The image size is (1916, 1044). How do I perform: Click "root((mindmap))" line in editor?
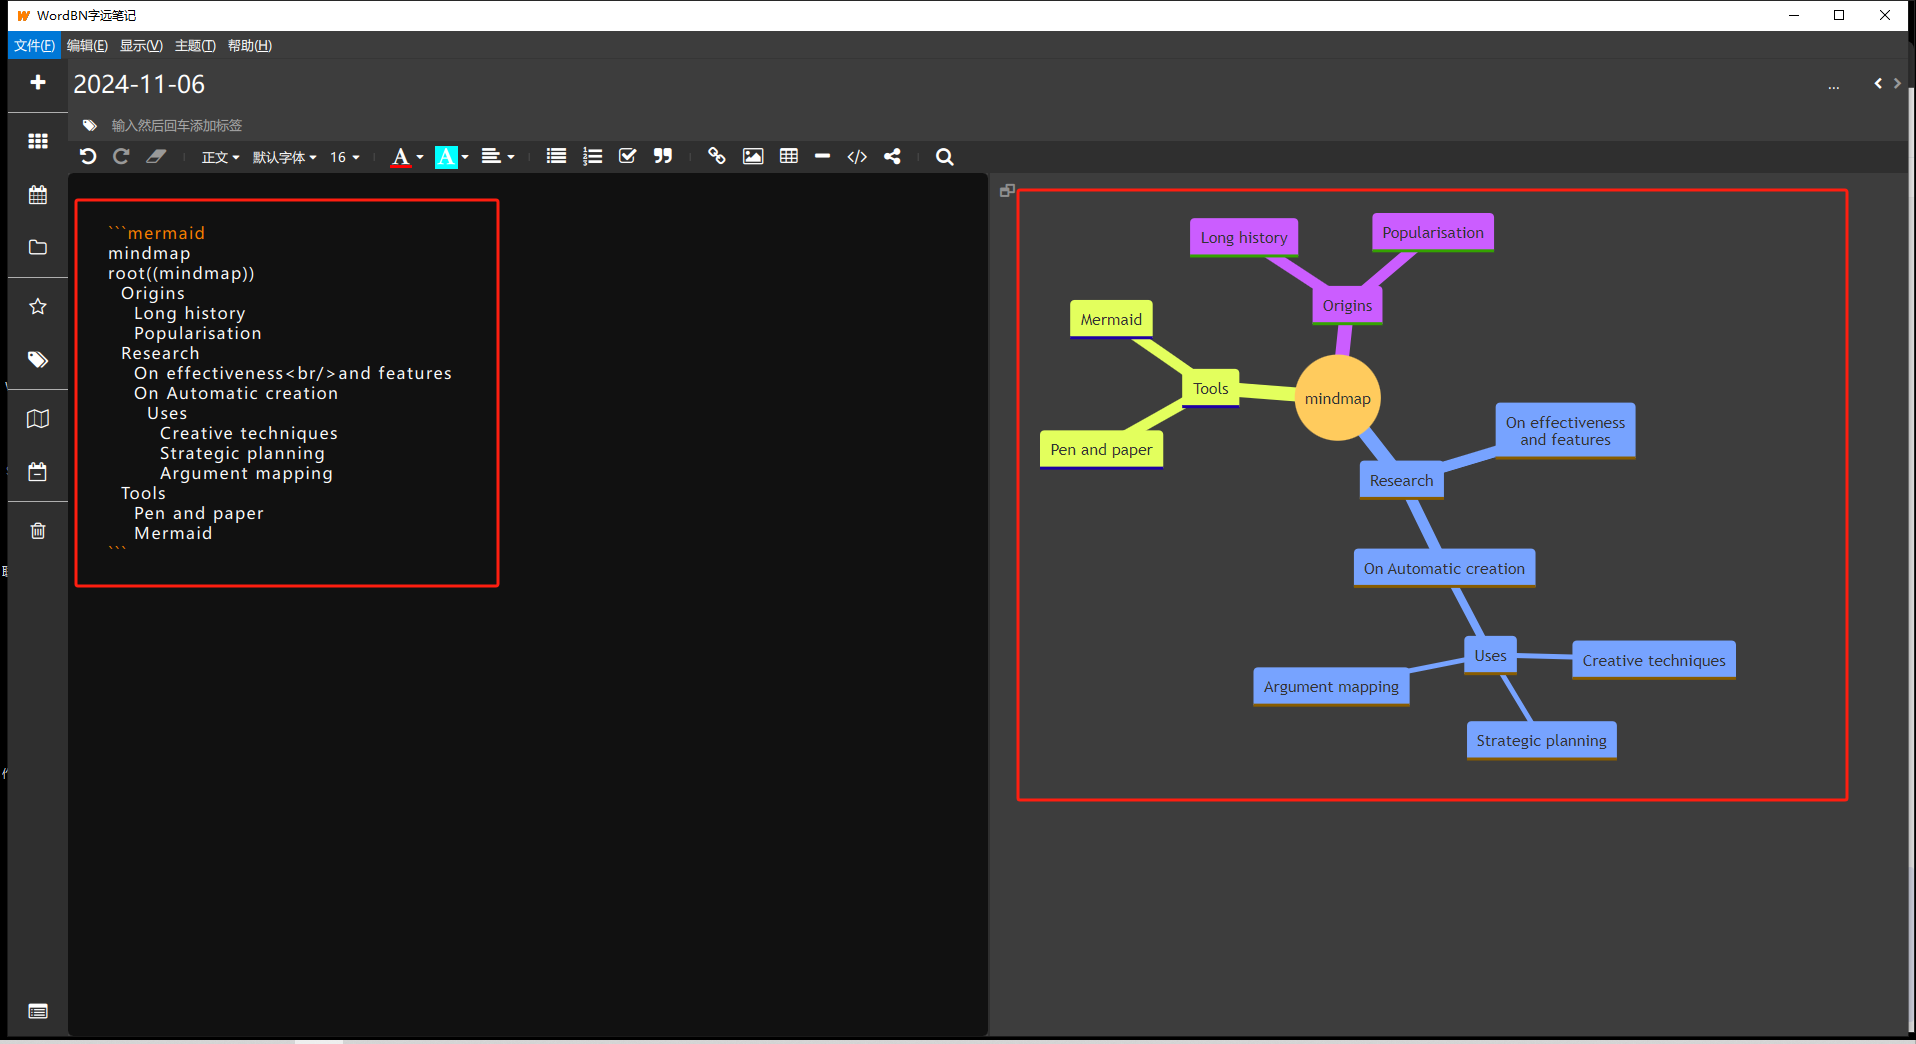point(181,273)
